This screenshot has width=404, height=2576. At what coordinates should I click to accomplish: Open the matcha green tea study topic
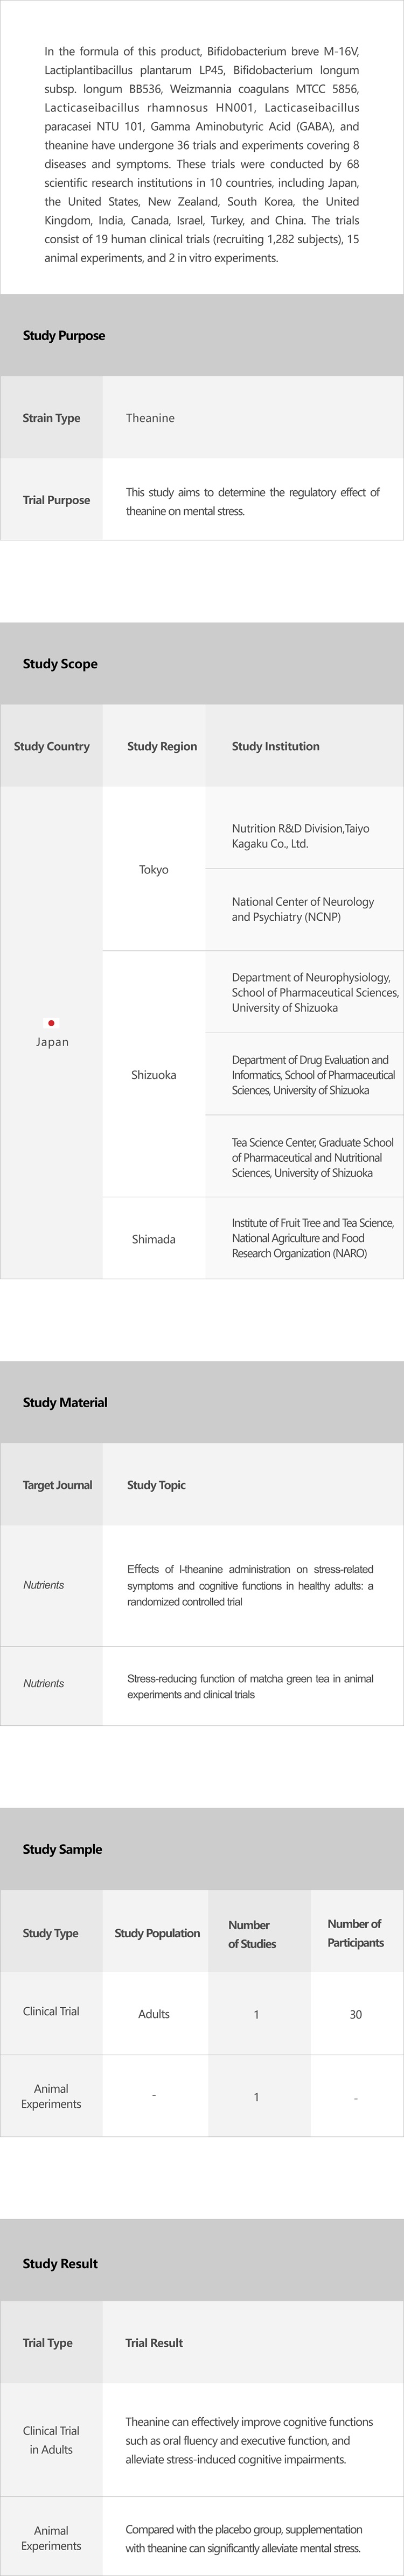(x=250, y=1686)
